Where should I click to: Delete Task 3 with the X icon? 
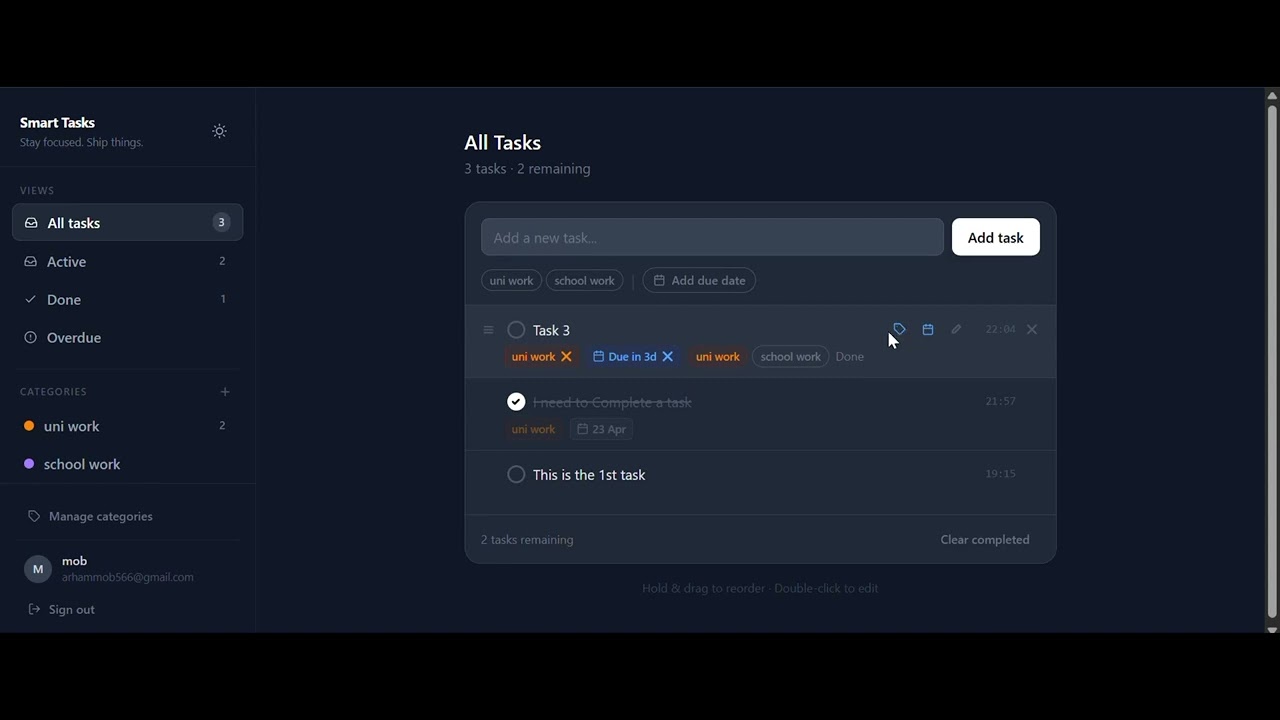[x=1032, y=329]
